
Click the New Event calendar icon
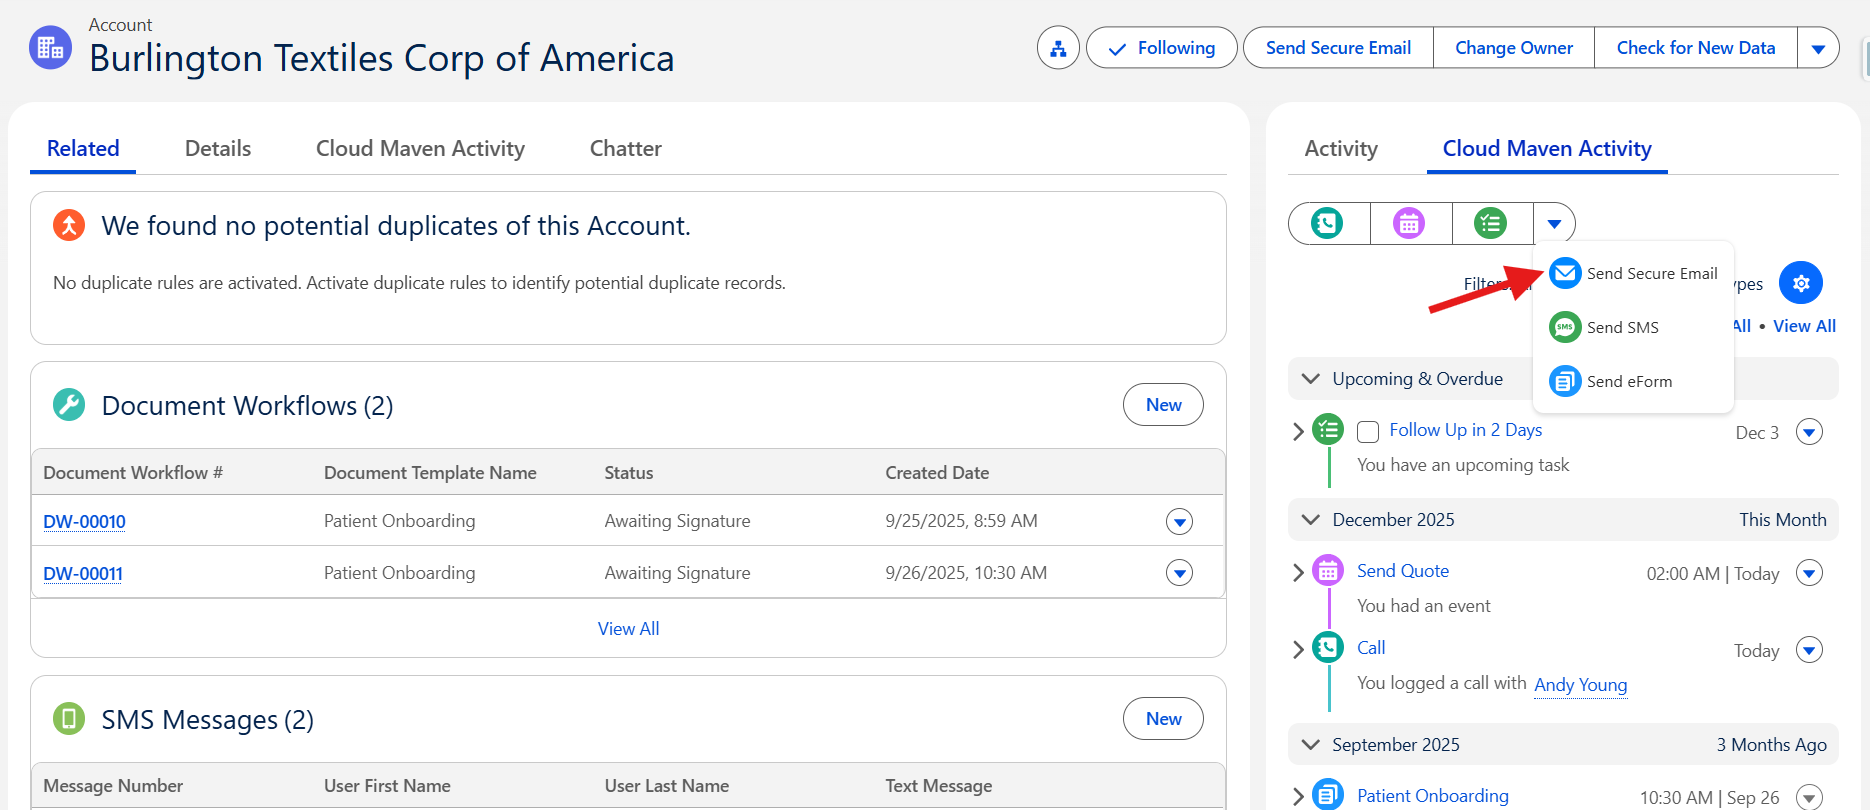(1409, 223)
